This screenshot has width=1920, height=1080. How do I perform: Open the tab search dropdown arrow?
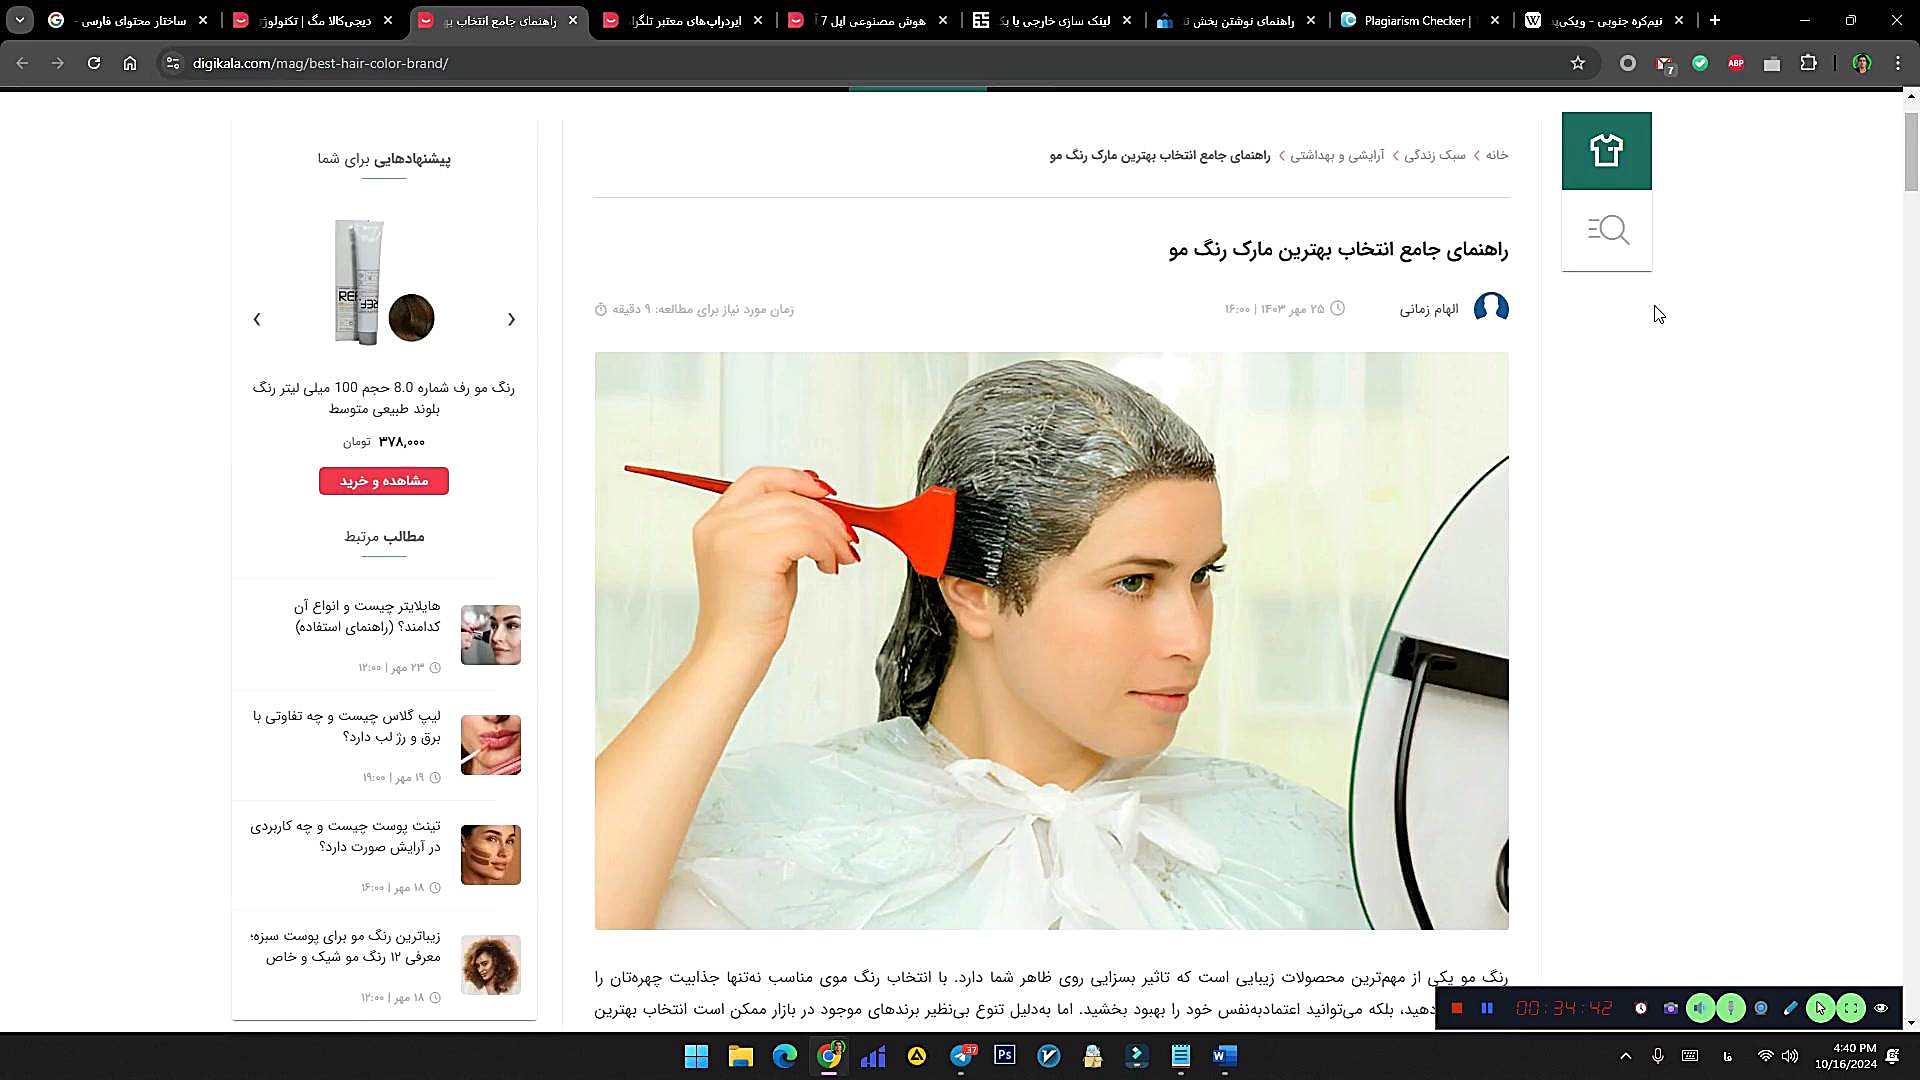[20, 20]
